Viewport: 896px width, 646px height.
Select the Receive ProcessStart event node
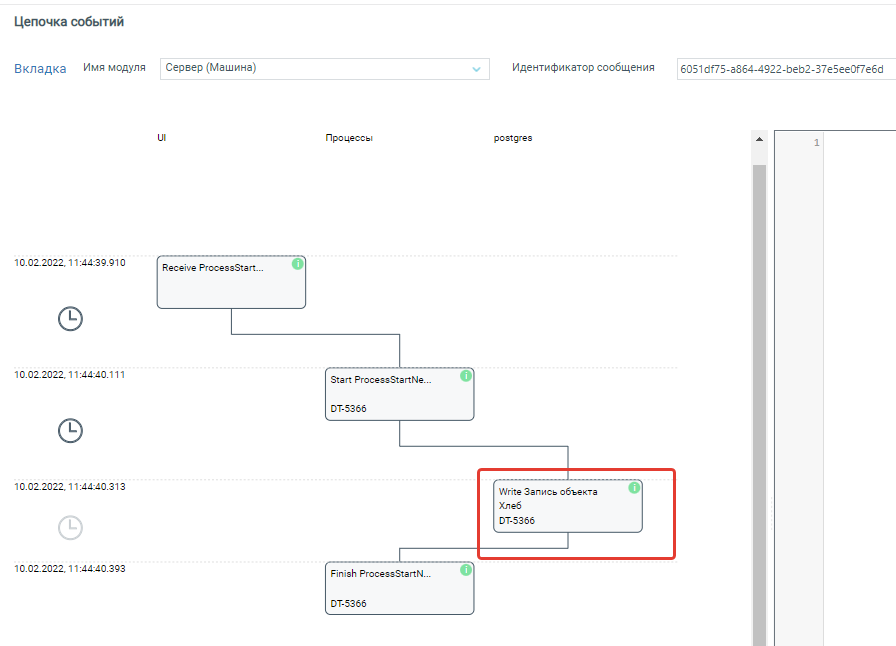pyautogui.click(x=225, y=287)
